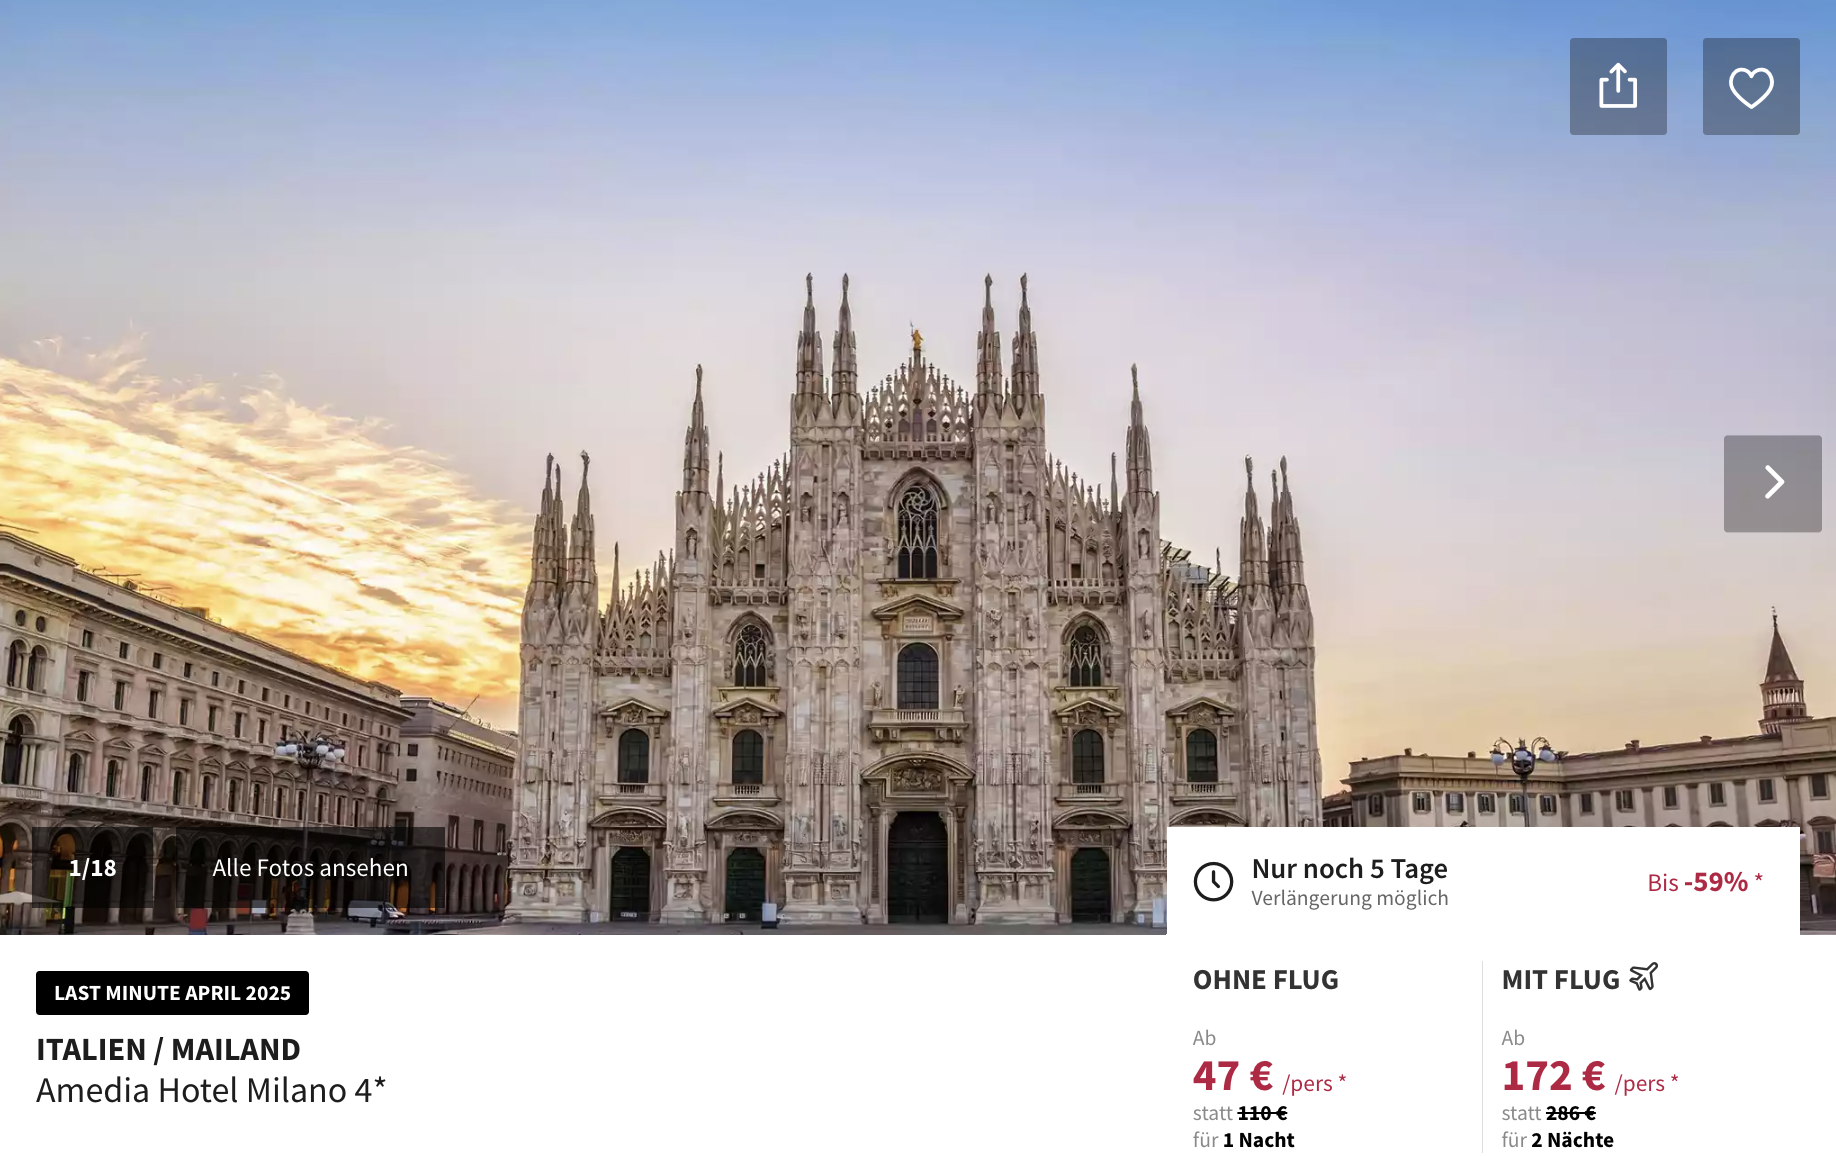Click the Verlängerung möglich text

tap(1350, 898)
